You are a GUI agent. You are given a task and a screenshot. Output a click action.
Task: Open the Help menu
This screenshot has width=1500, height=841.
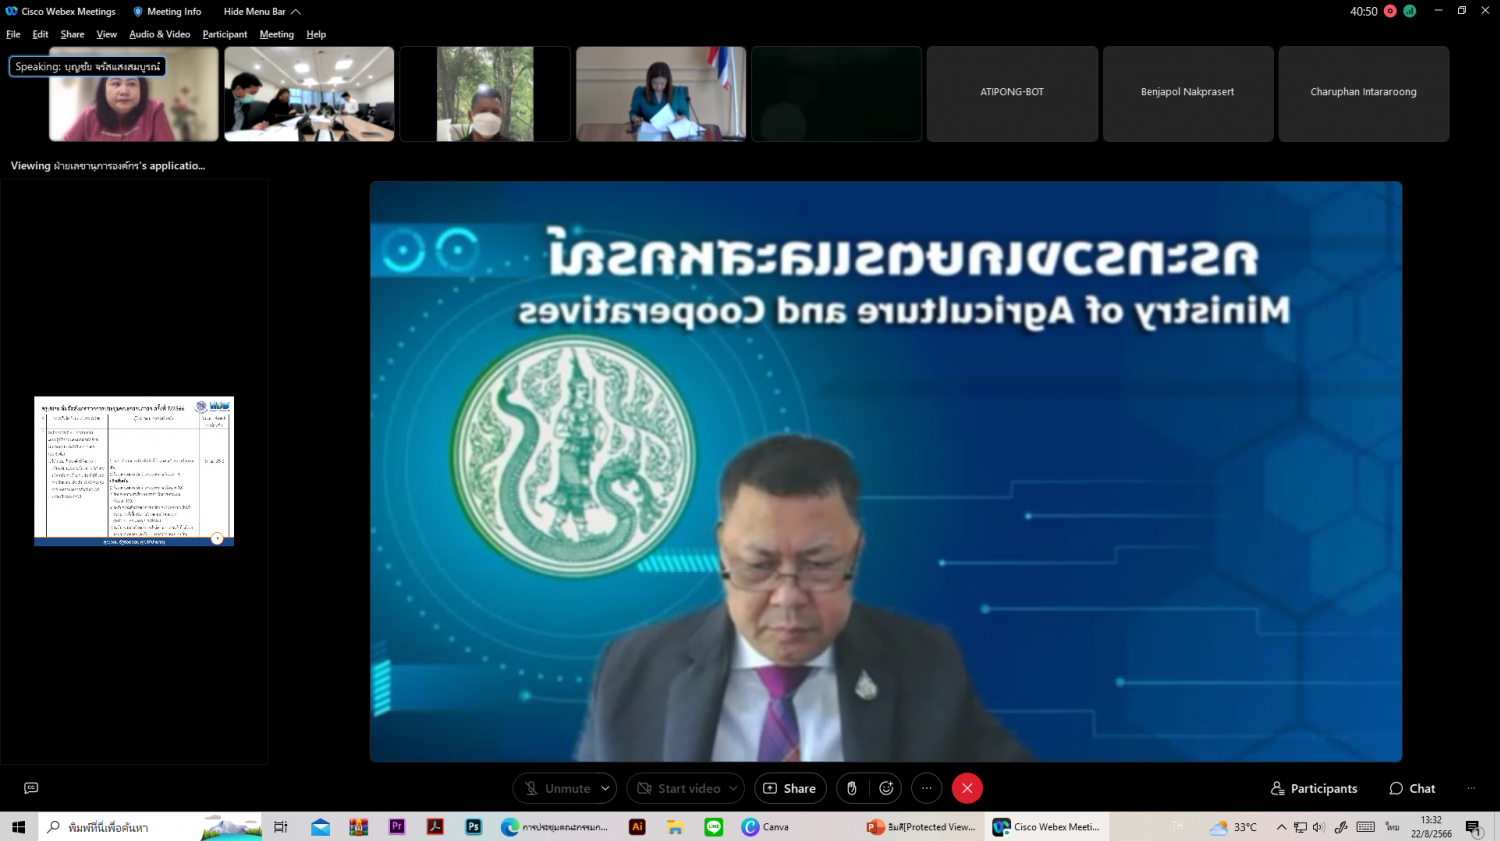pyautogui.click(x=316, y=34)
